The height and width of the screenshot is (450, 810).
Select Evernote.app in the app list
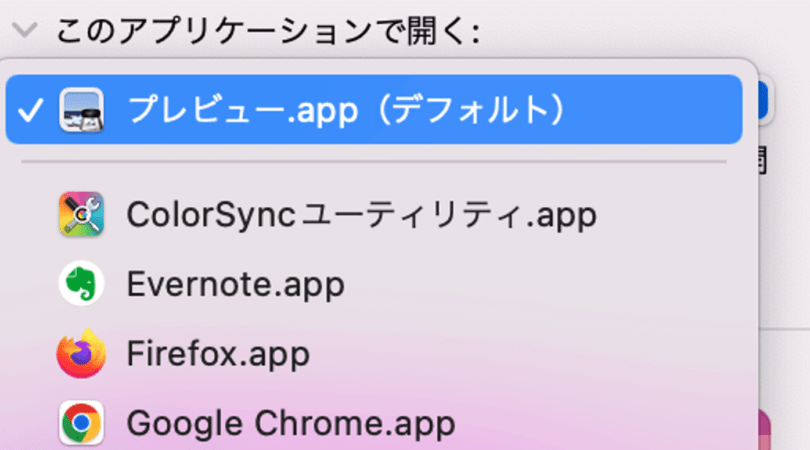(235, 284)
